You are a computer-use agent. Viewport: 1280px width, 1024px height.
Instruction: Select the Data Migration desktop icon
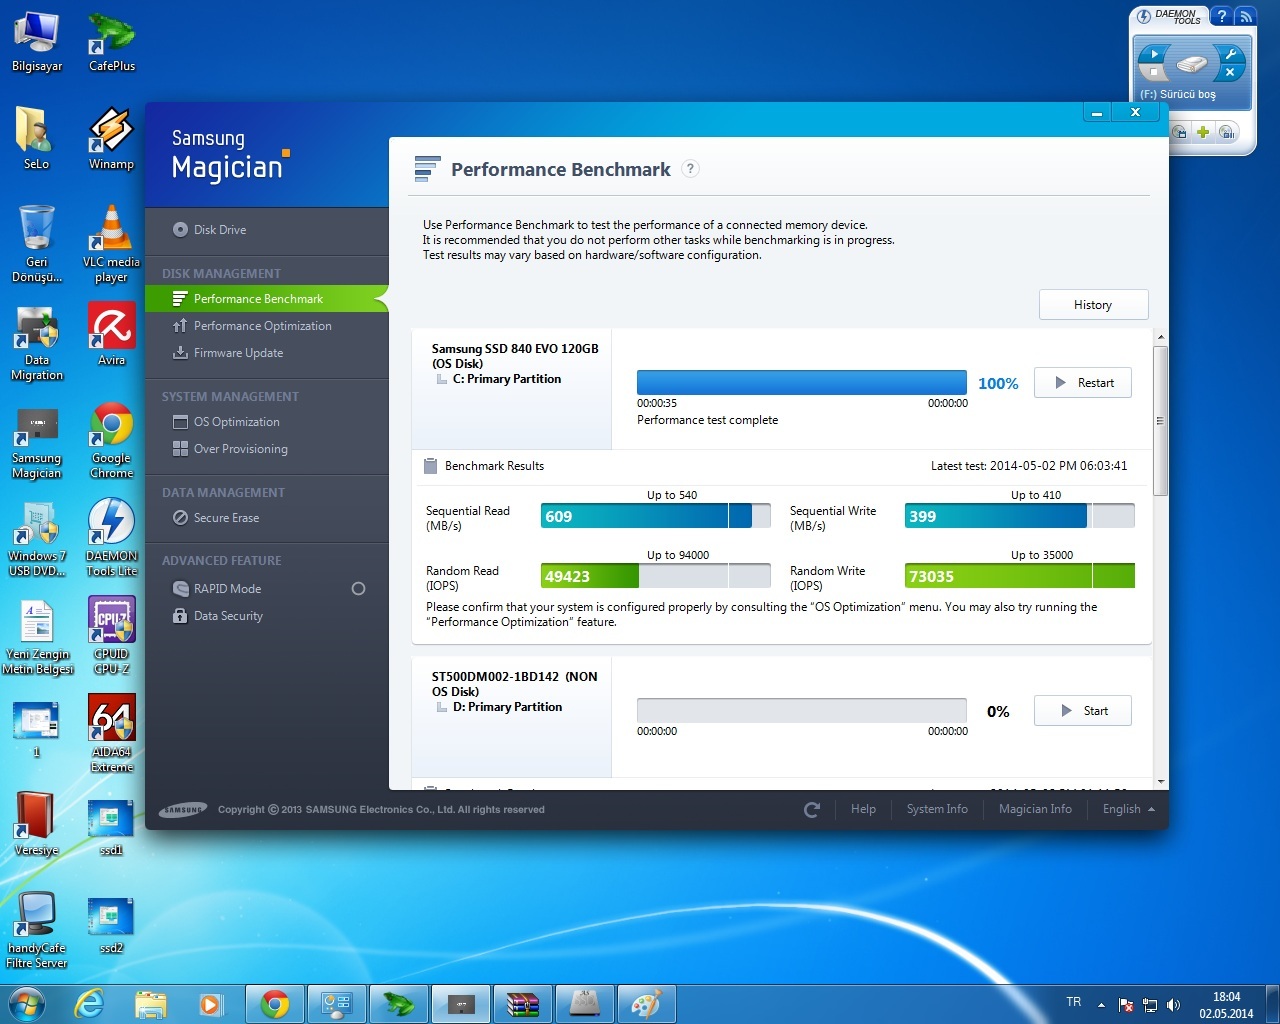point(37,343)
